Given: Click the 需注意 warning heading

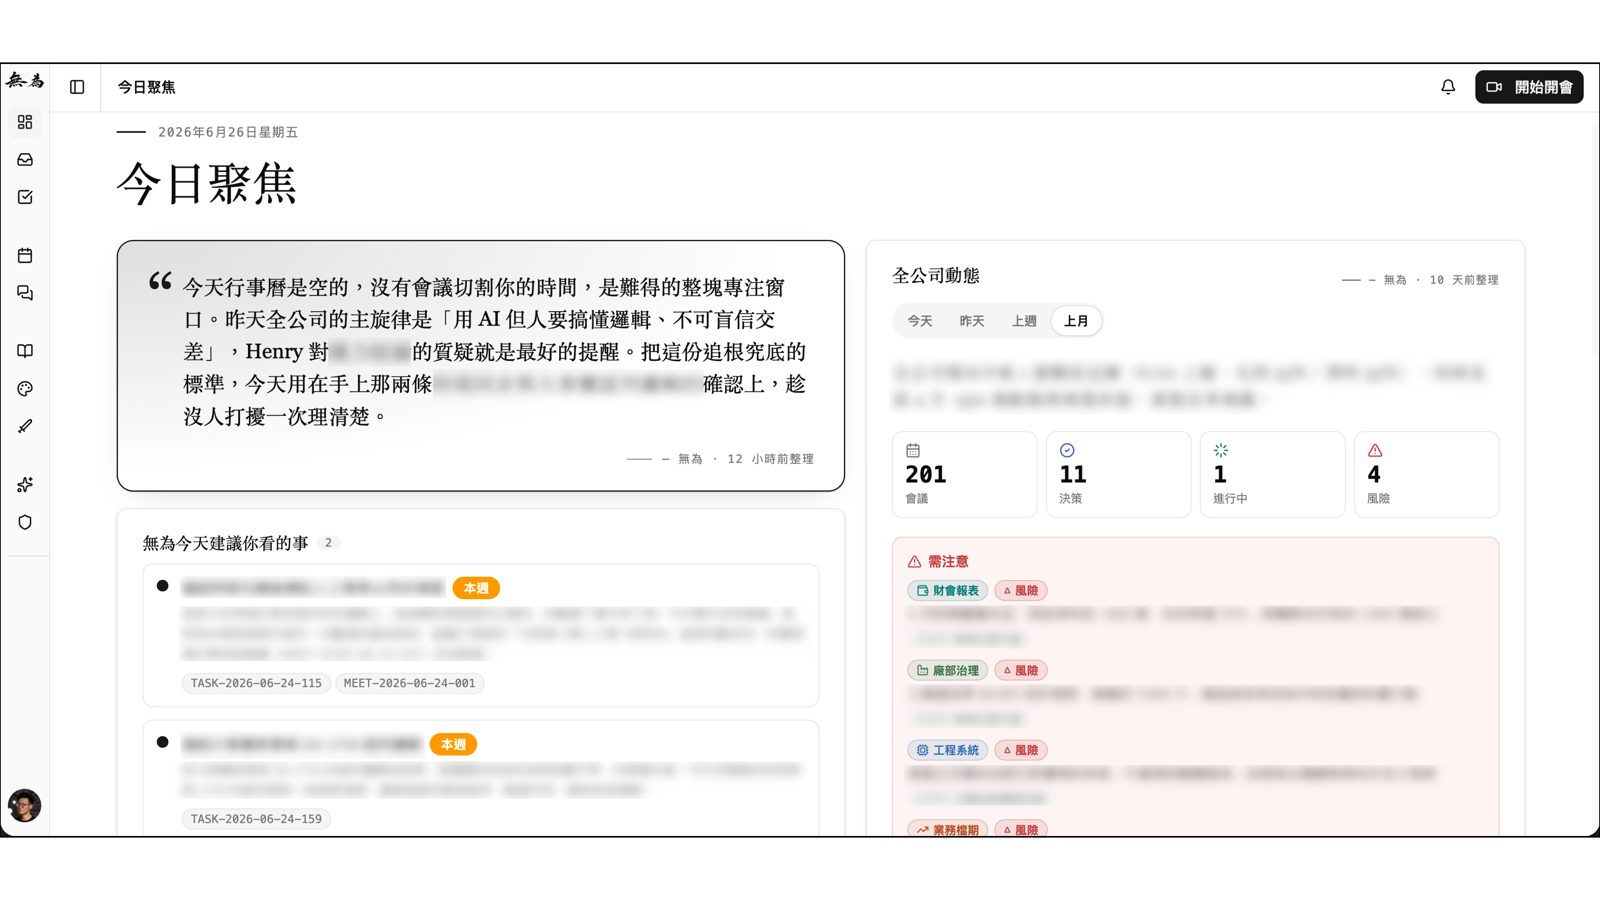Looking at the screenshot, I should click(x=938, y=561).
